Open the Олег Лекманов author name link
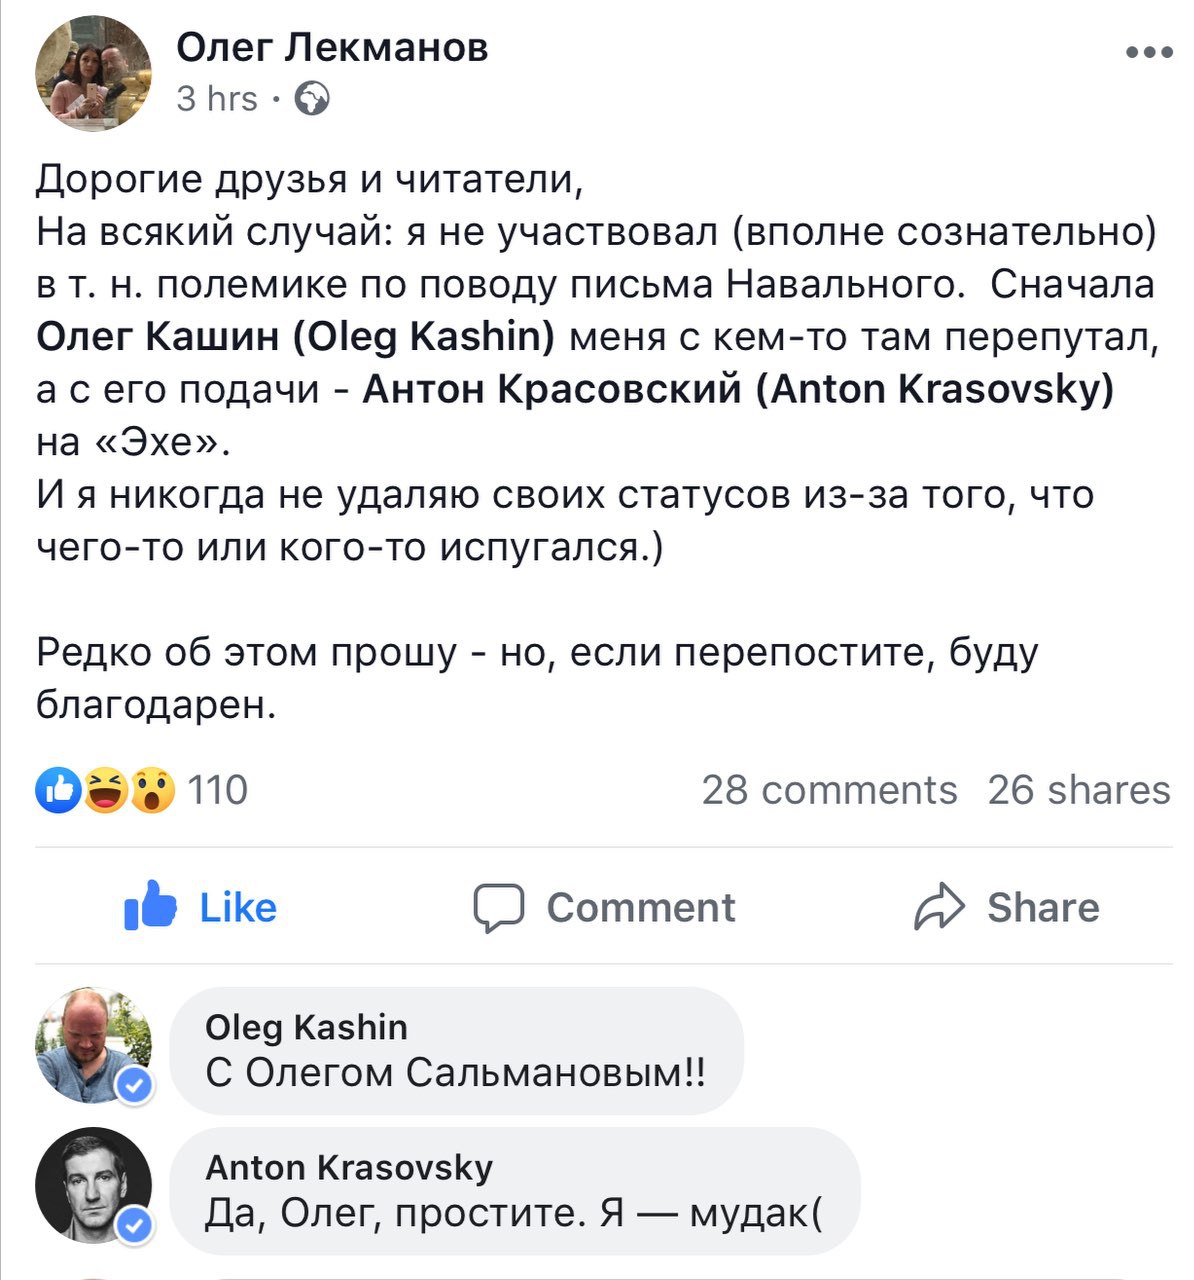 click(332, 46)
